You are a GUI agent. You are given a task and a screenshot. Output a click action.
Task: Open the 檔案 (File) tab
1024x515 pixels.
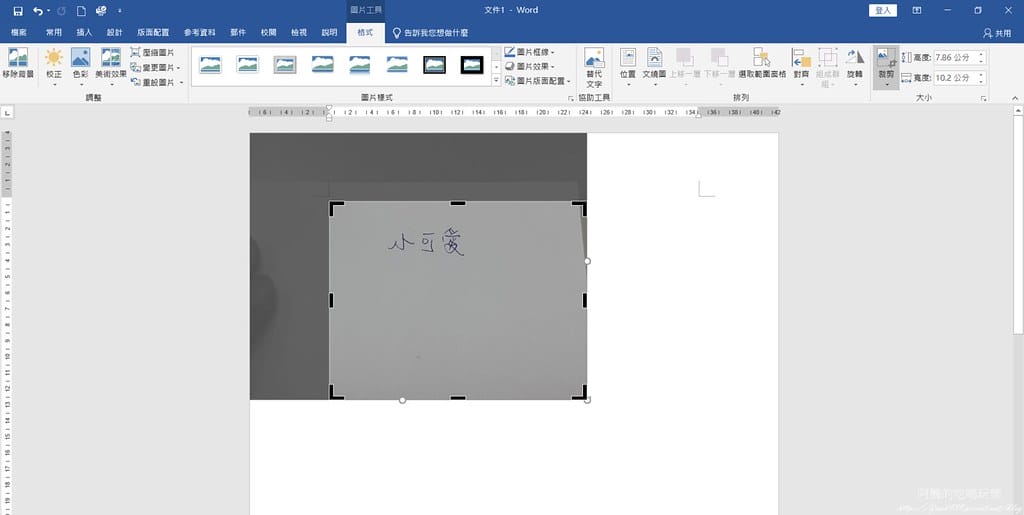click(x=19, y=32)
